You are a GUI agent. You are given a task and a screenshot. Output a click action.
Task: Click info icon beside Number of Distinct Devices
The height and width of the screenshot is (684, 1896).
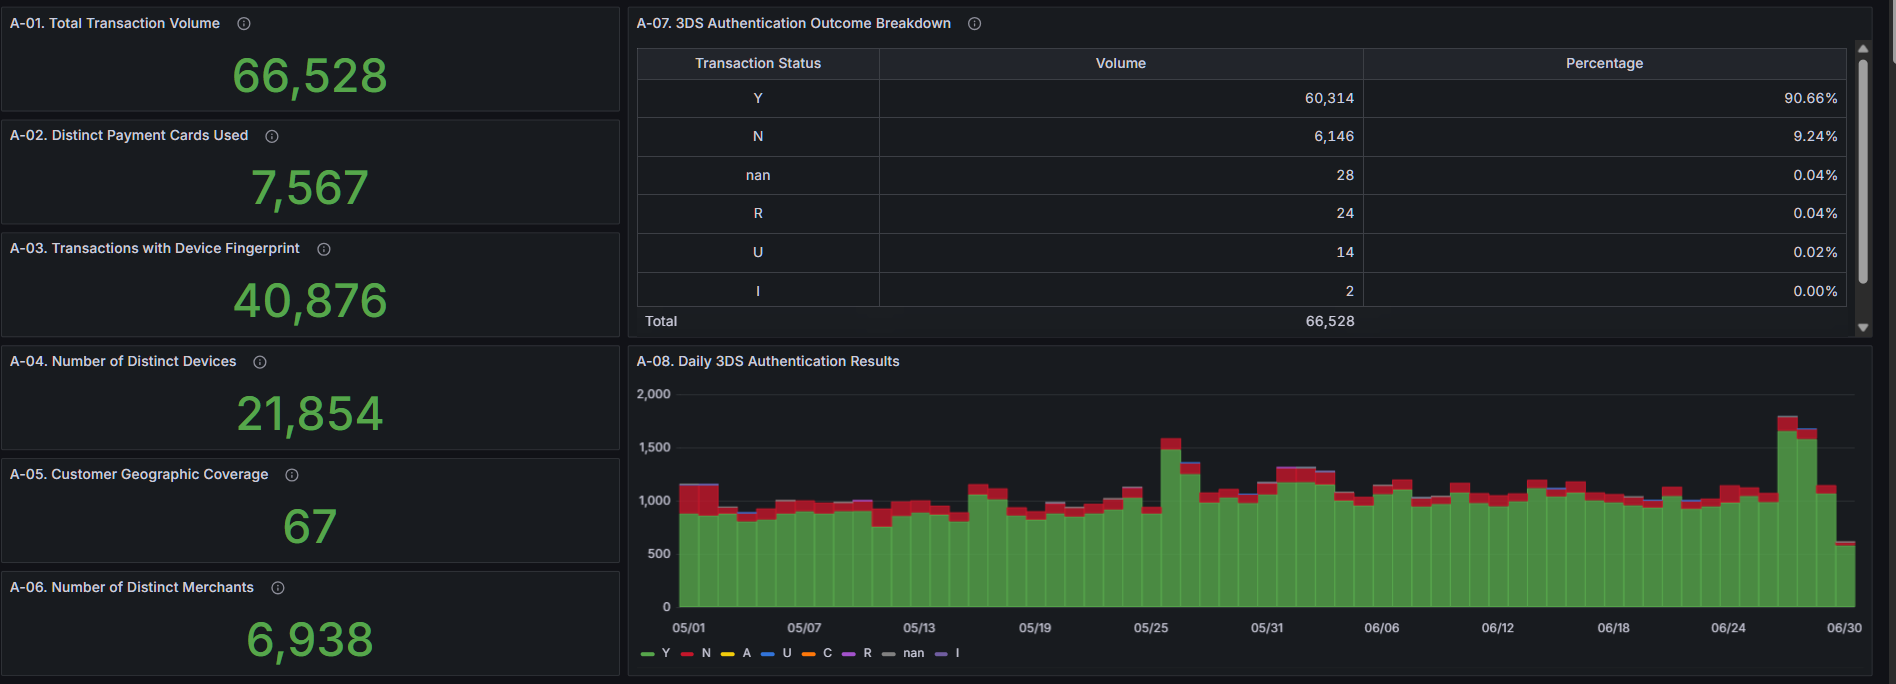pyautogui.click(x=260, y=362)
